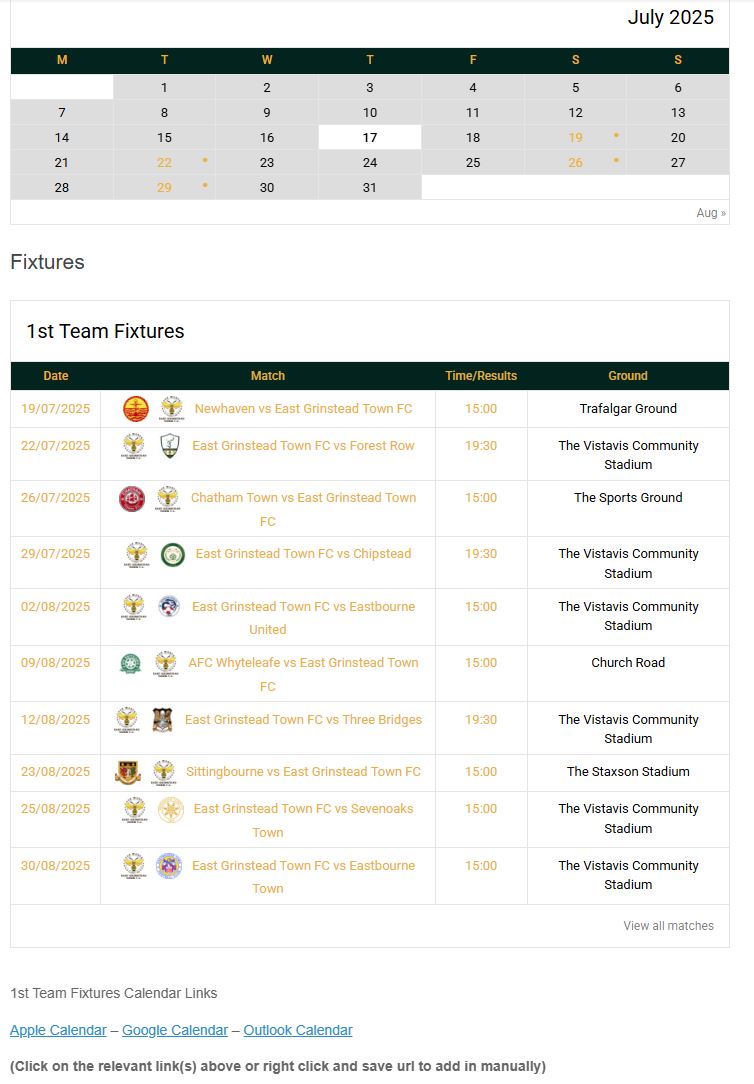The image size is (754, 1084).
Task: Open the Google Calendar link
Action: point(175,1030)
